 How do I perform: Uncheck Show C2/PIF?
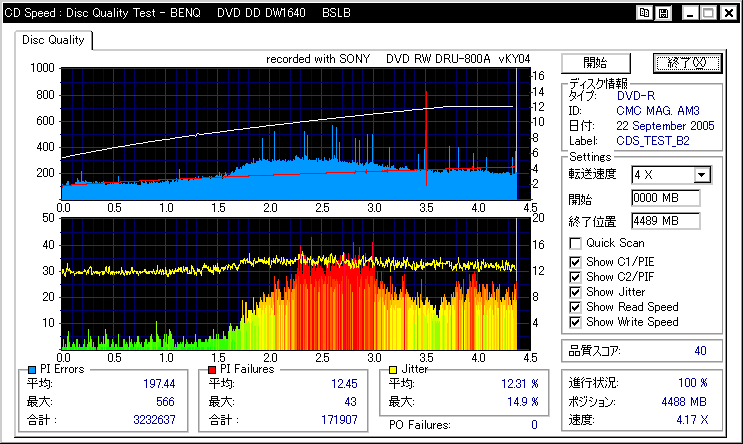[x=575, y=277]
